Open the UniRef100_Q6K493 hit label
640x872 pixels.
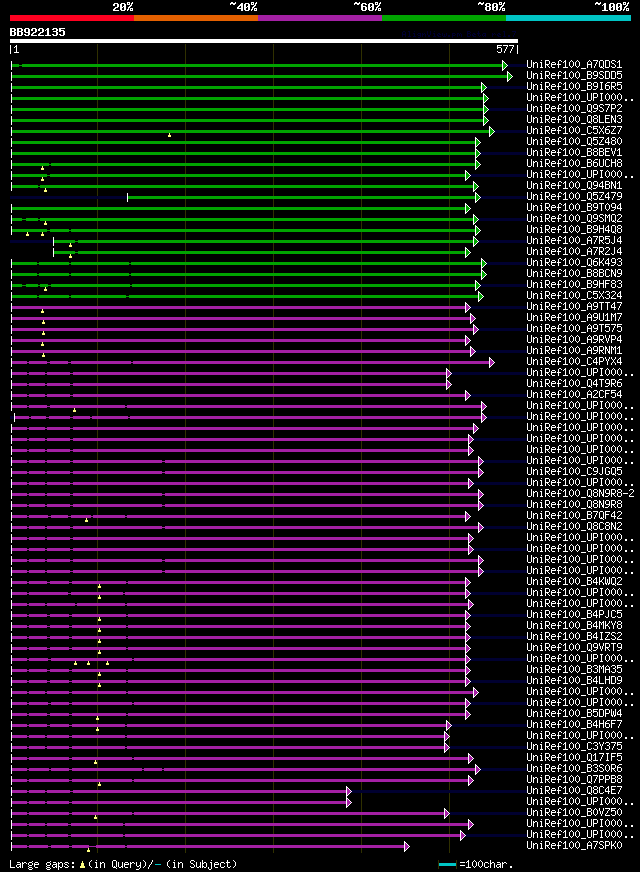(x=574, y=262)
